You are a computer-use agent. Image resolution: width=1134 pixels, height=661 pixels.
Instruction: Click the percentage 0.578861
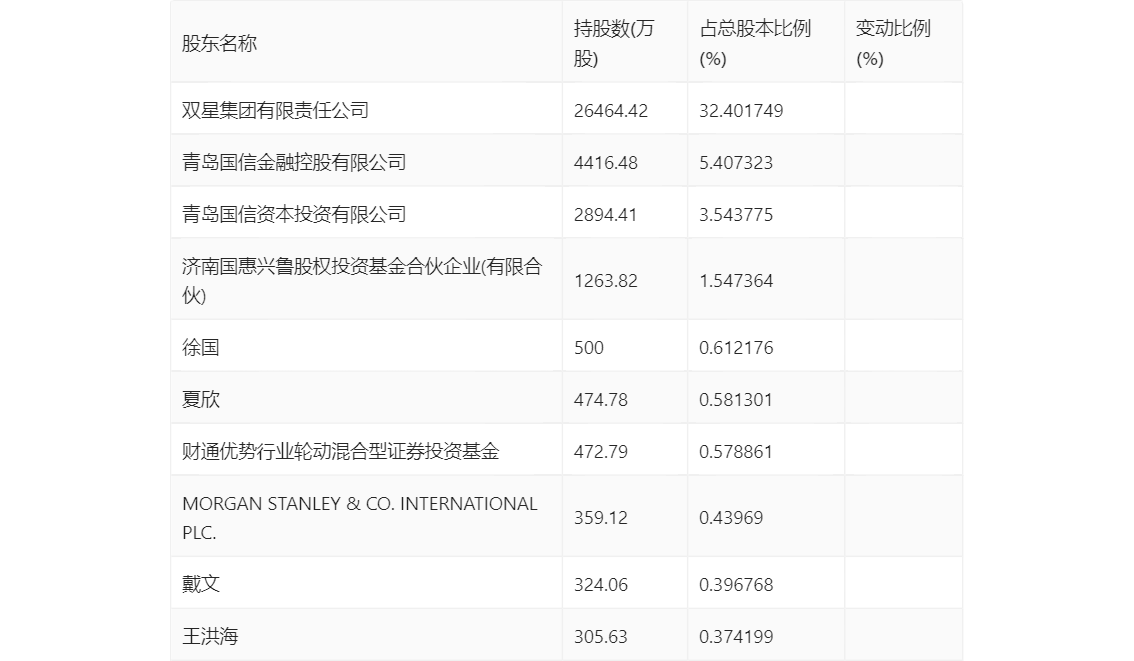736,452
